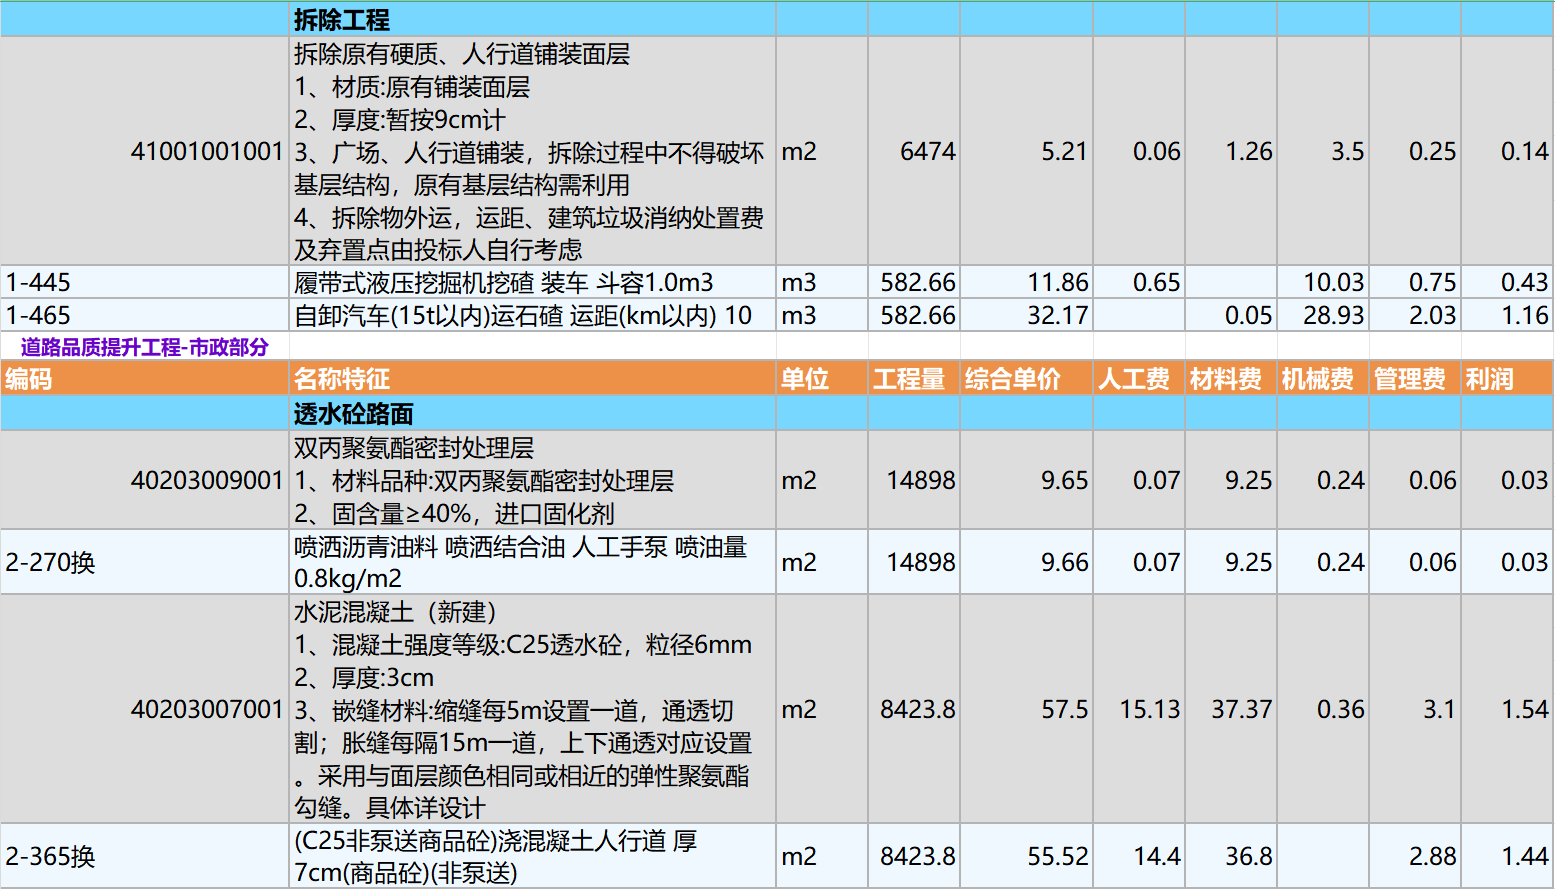Click unit price cell 57.5

(x=1026, y=709)
